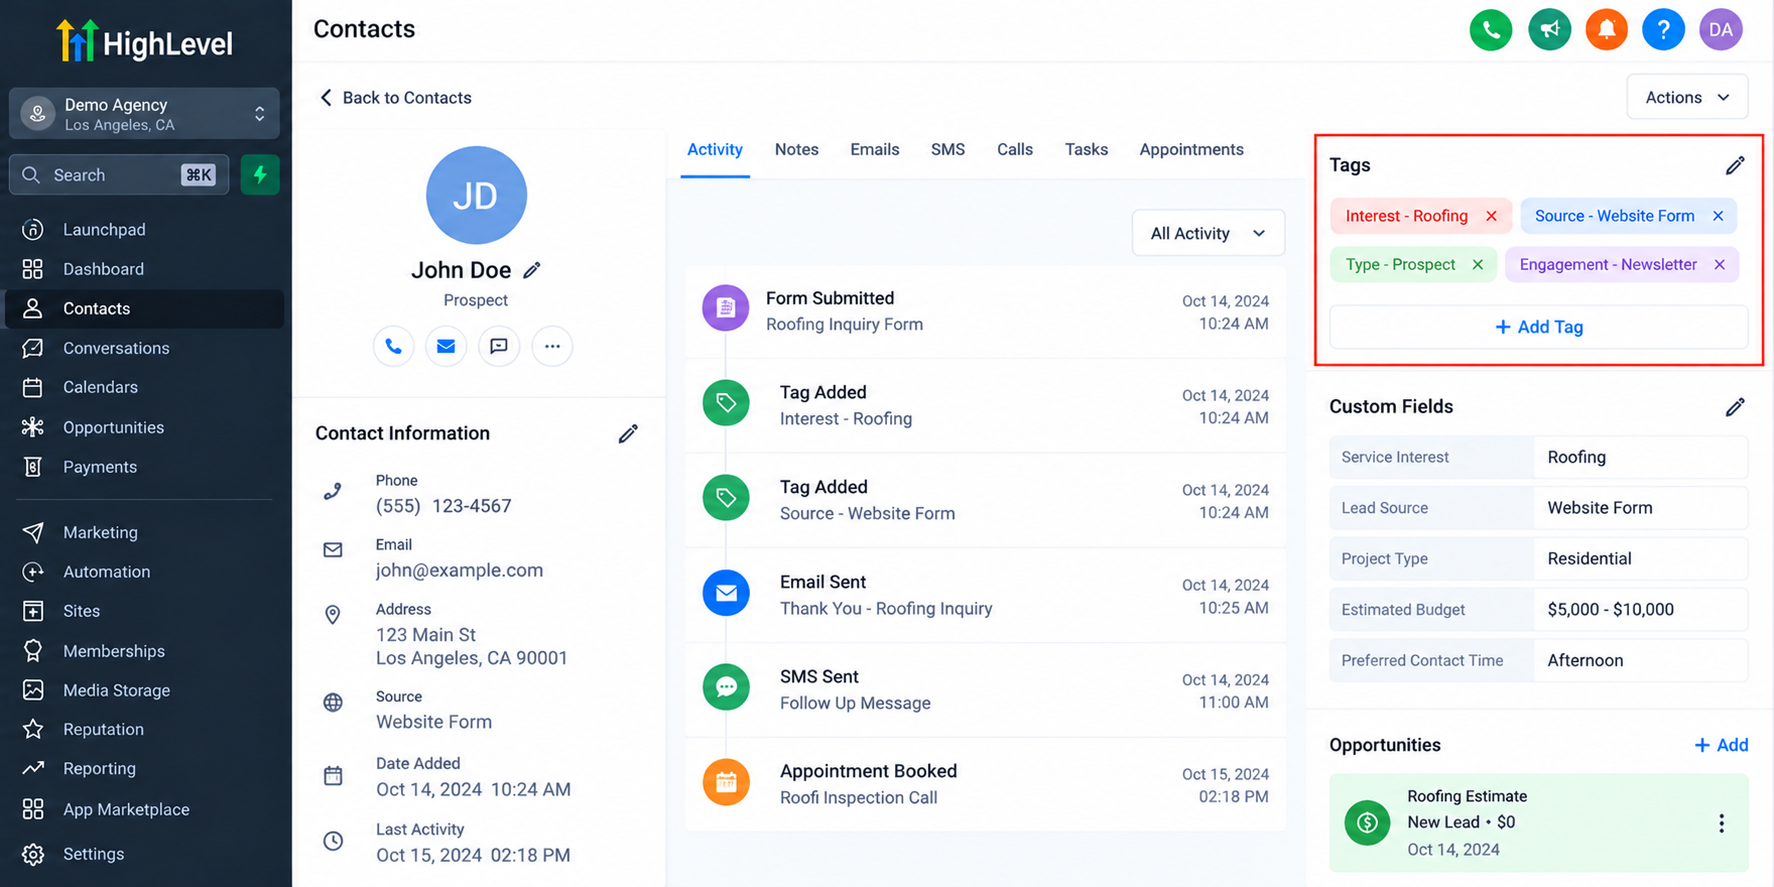Image resolution: width=1774 pixels, height=887 pixels.
Task: Switch to the Calls tab
Action: 1014,150
